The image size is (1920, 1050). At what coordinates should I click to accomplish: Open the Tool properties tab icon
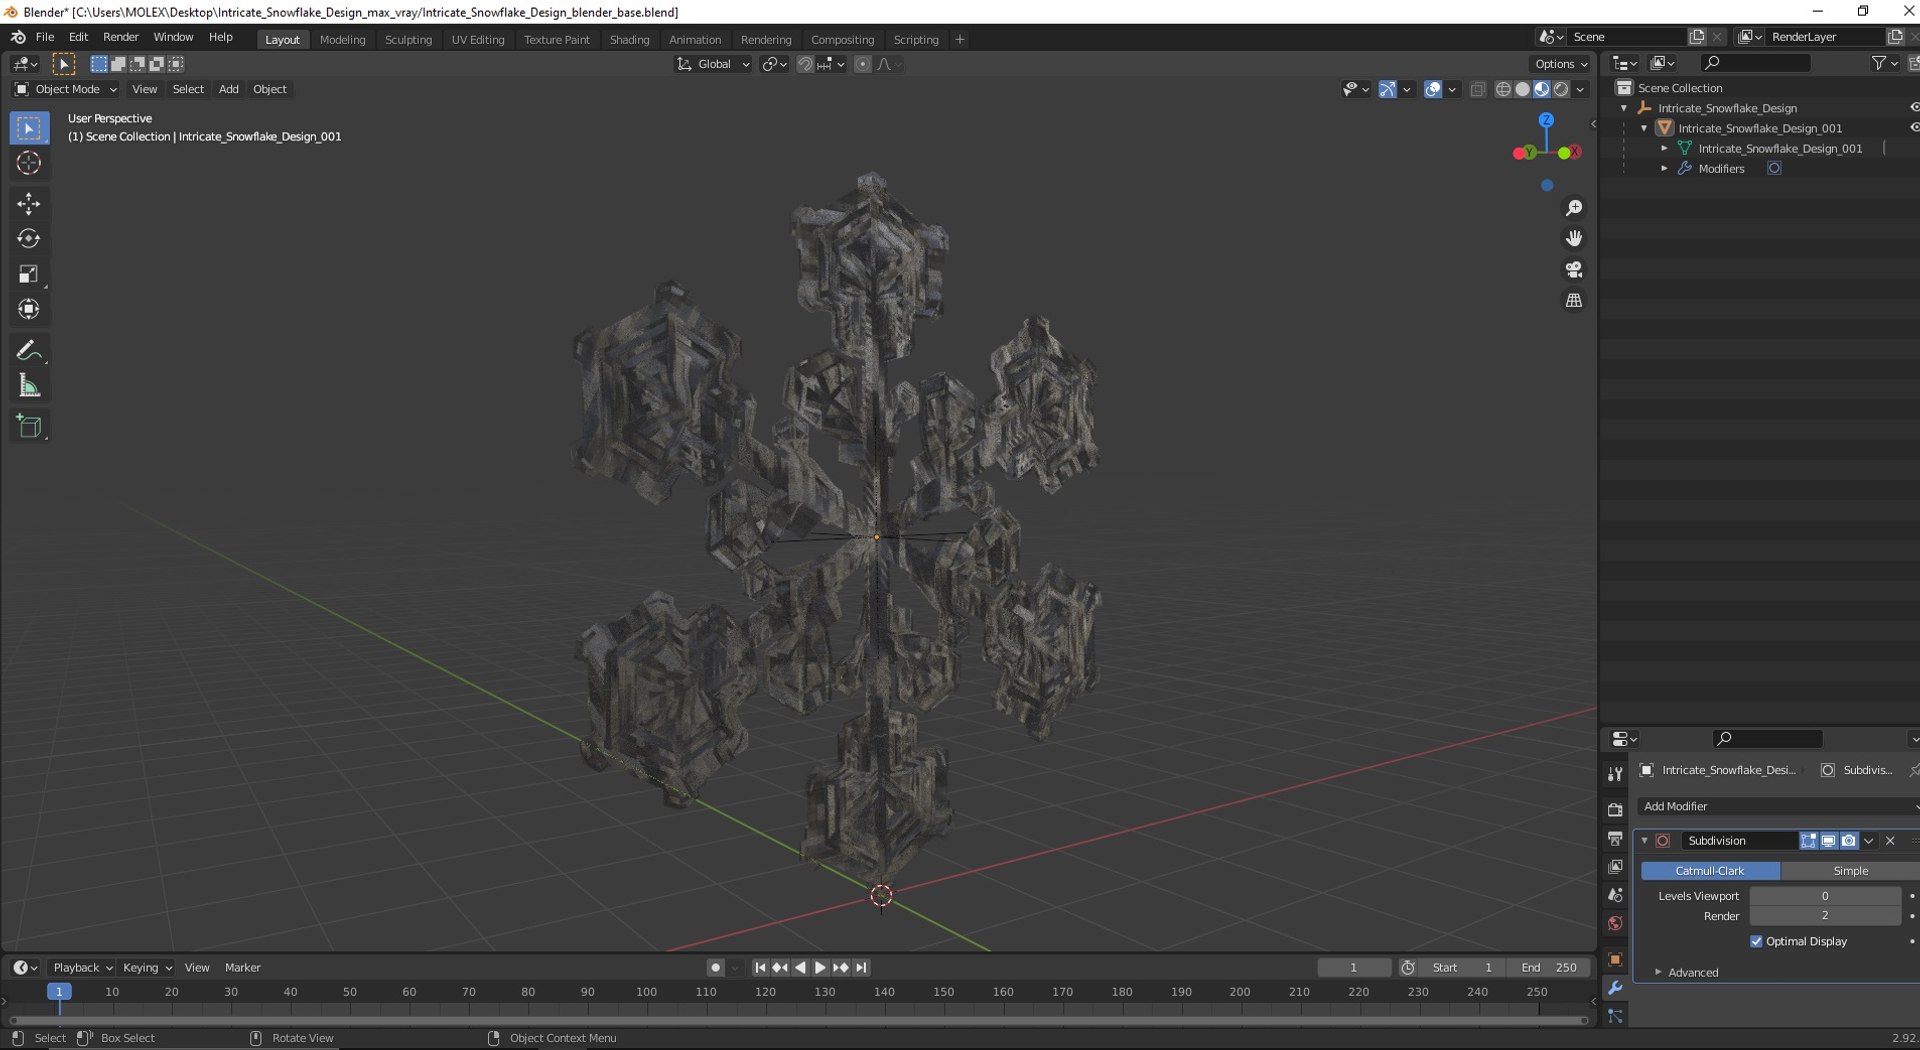[x=1615, y=774]
